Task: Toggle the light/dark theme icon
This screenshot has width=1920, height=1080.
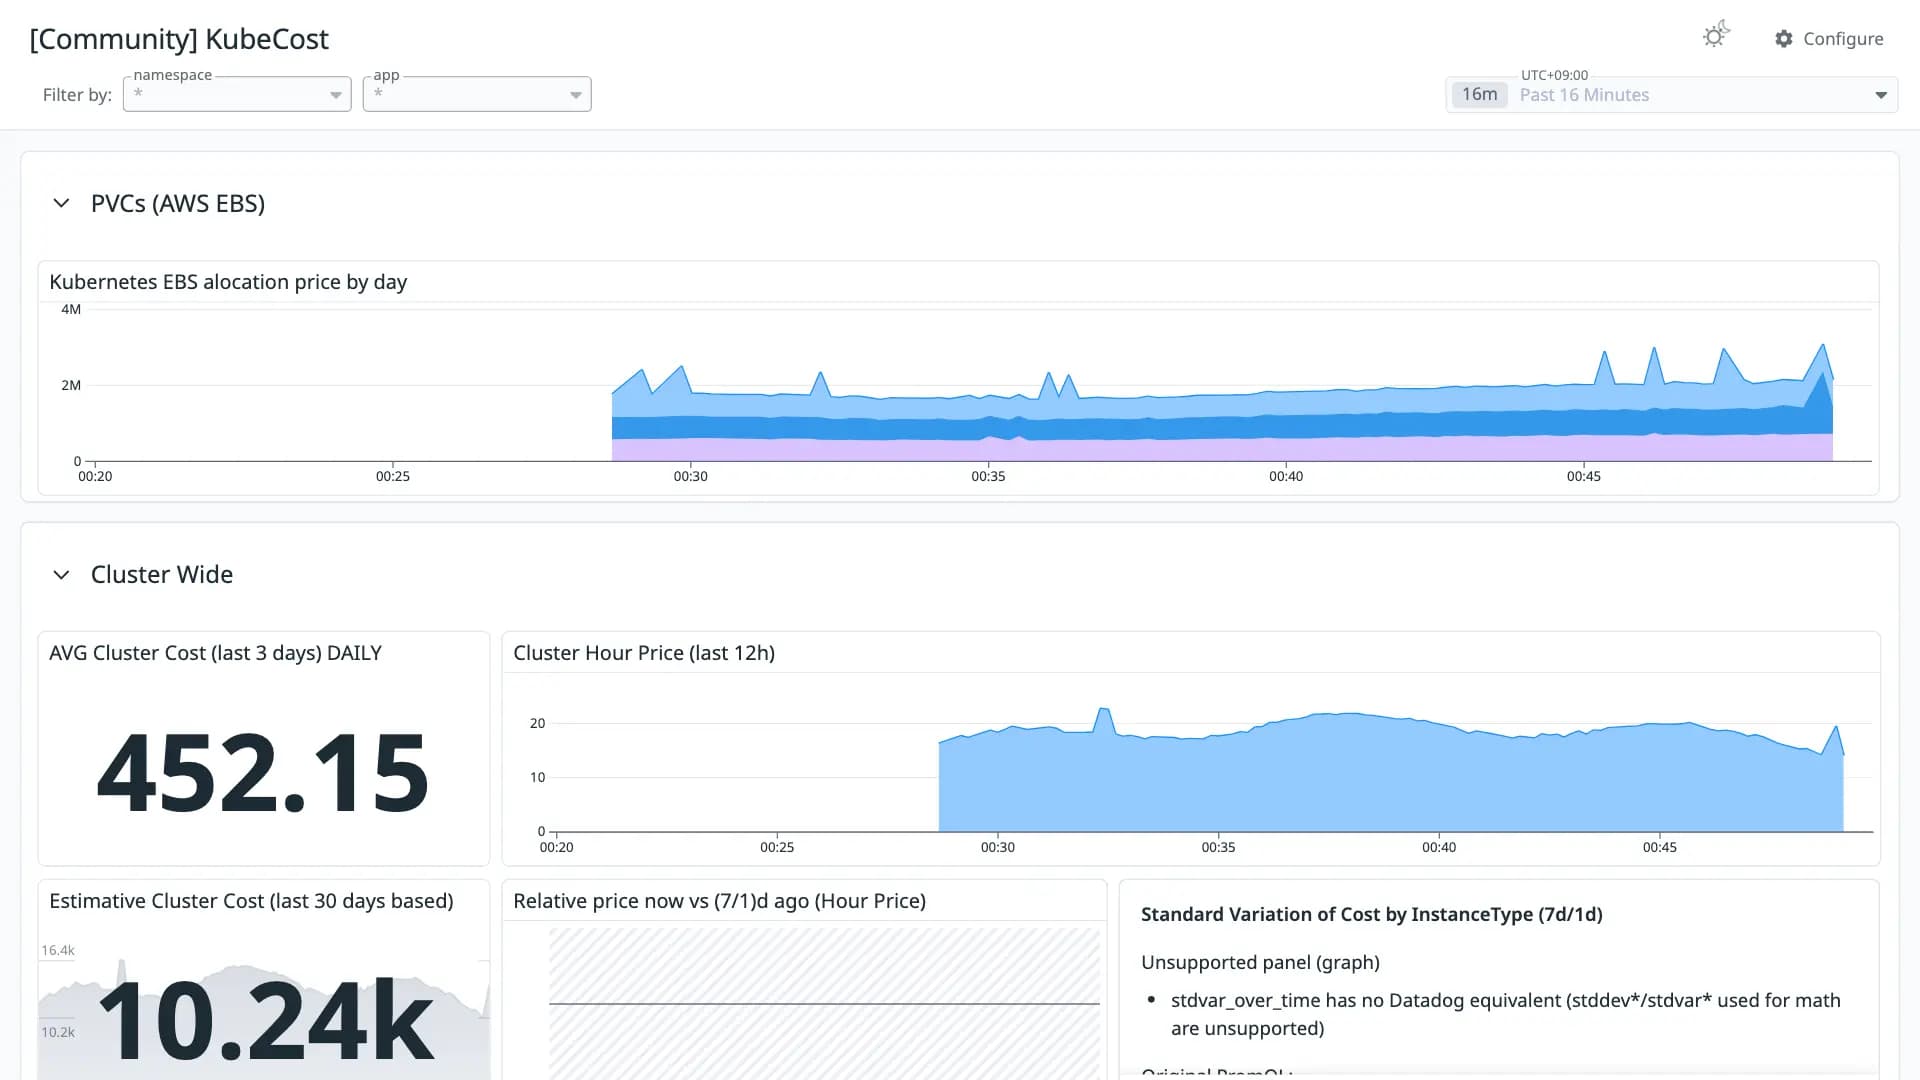Action: (x=1716, y=36)
